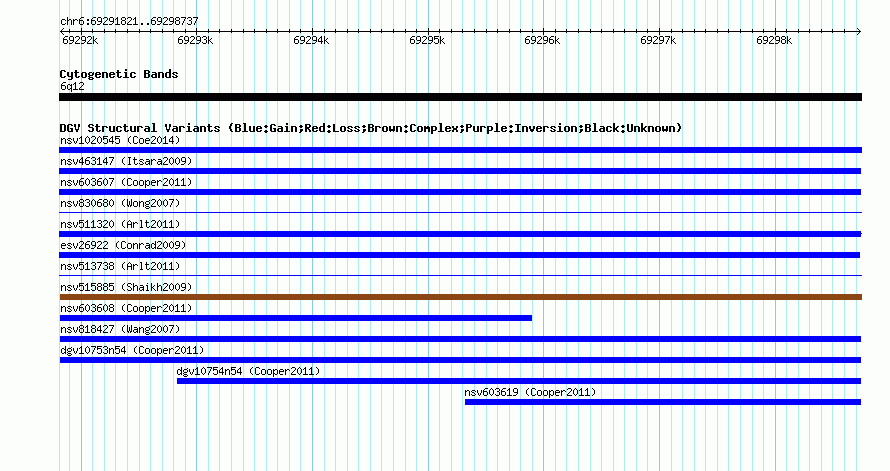Click the DGV Structural Variants track title
890x471 pixels.
(371, 128)
